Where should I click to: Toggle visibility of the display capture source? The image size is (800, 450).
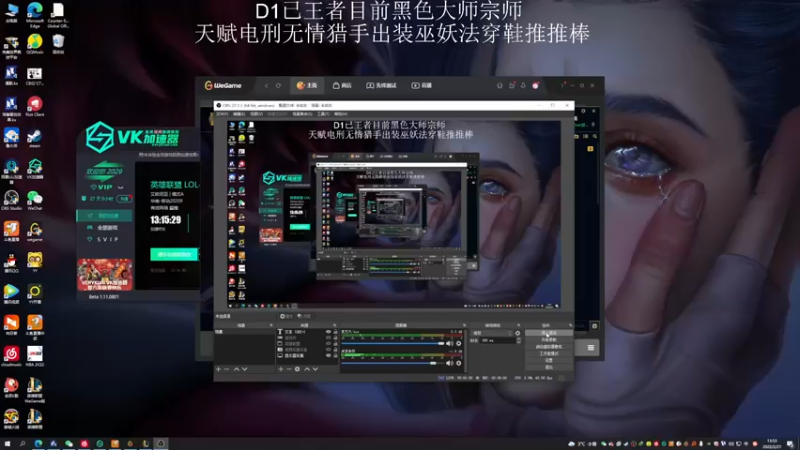point(328,355)
